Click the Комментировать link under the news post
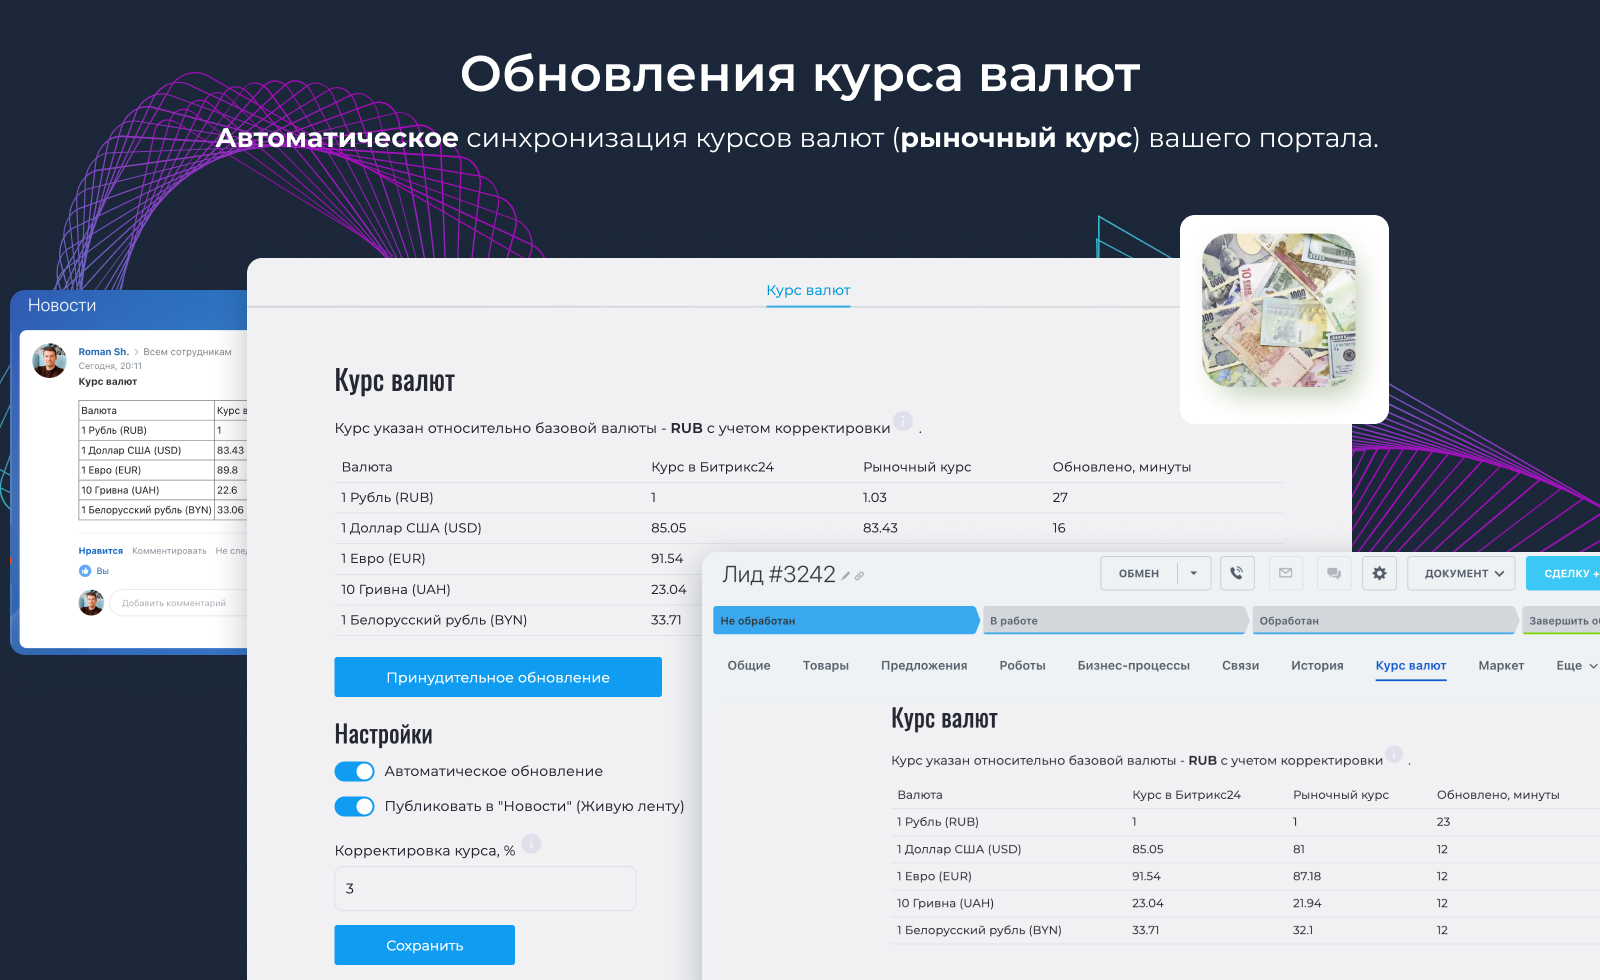The image size is (1600, 980). pyautogui.click(x=169, y=551)
